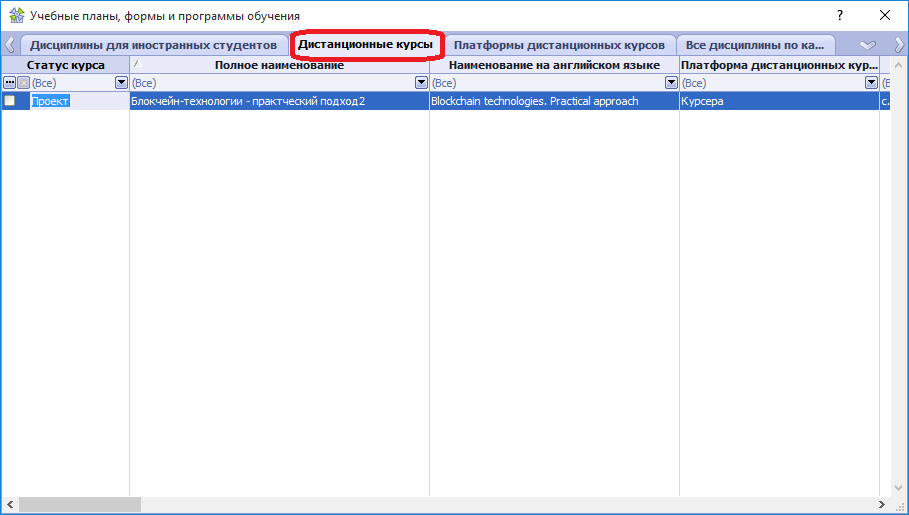This screenshot has width=909, height=515.
Task: Switch to Дисциплины для иностранных студентов tab
Action: click(153, 45)
